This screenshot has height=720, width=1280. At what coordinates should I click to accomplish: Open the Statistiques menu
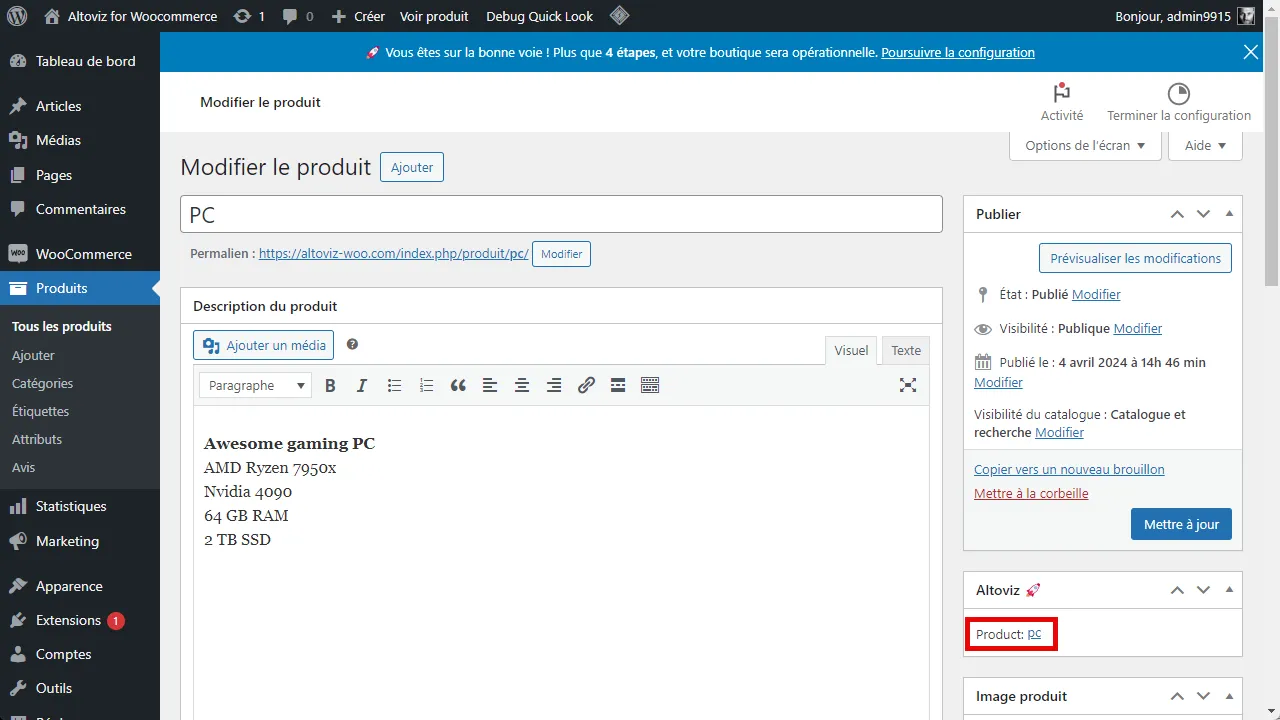coord(80,506)
